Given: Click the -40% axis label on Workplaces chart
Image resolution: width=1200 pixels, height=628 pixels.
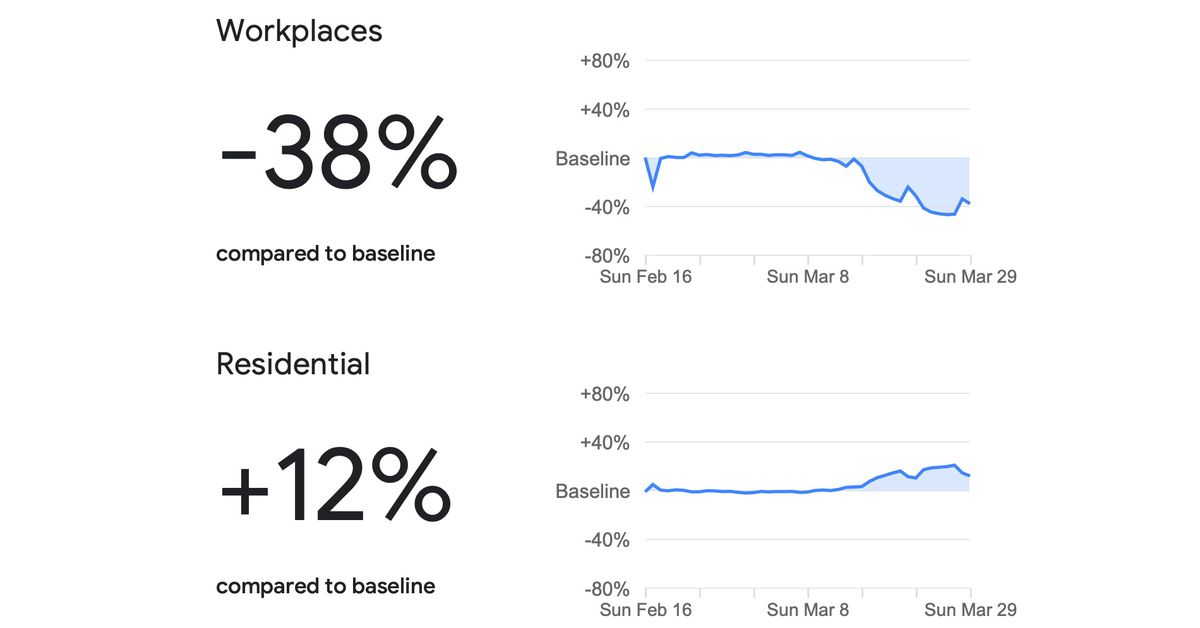Looking at the screenshot, I should coord(606,208).
